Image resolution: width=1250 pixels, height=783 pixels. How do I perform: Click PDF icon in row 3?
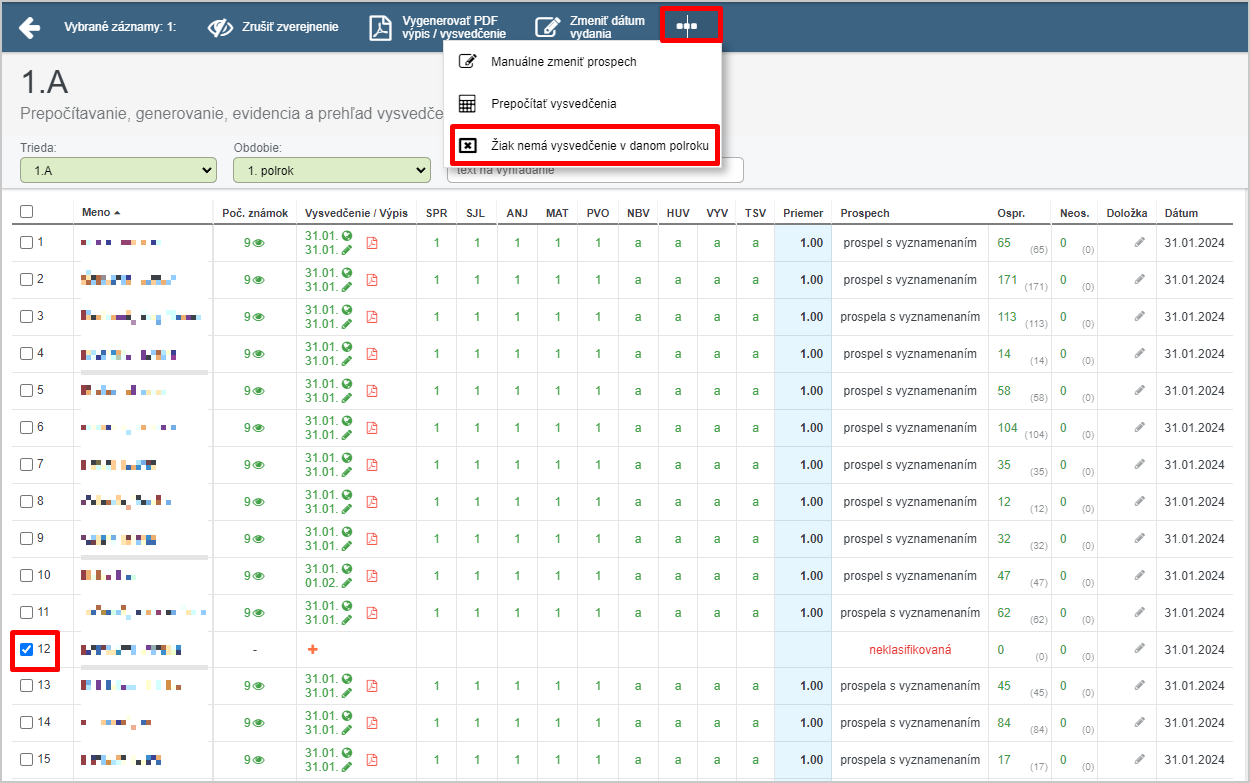(372, 317)
